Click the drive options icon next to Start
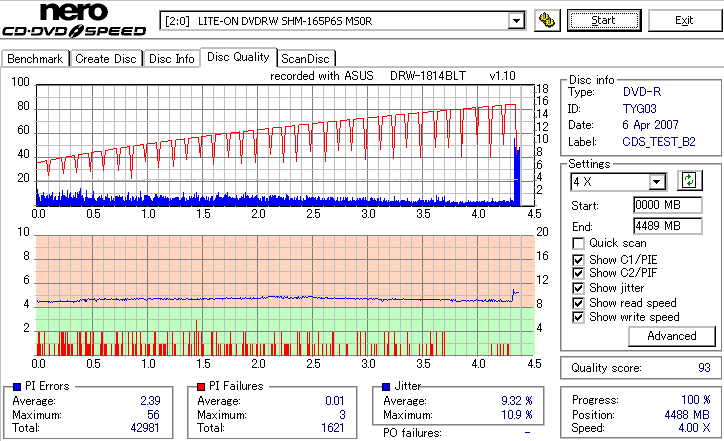 point(547,21)
